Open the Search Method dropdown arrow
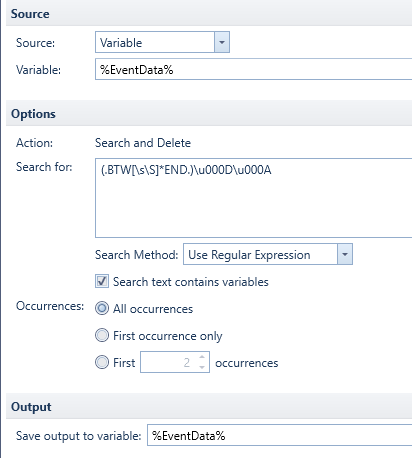The width and height of the screenshot is (412, 458). point(345,254)
